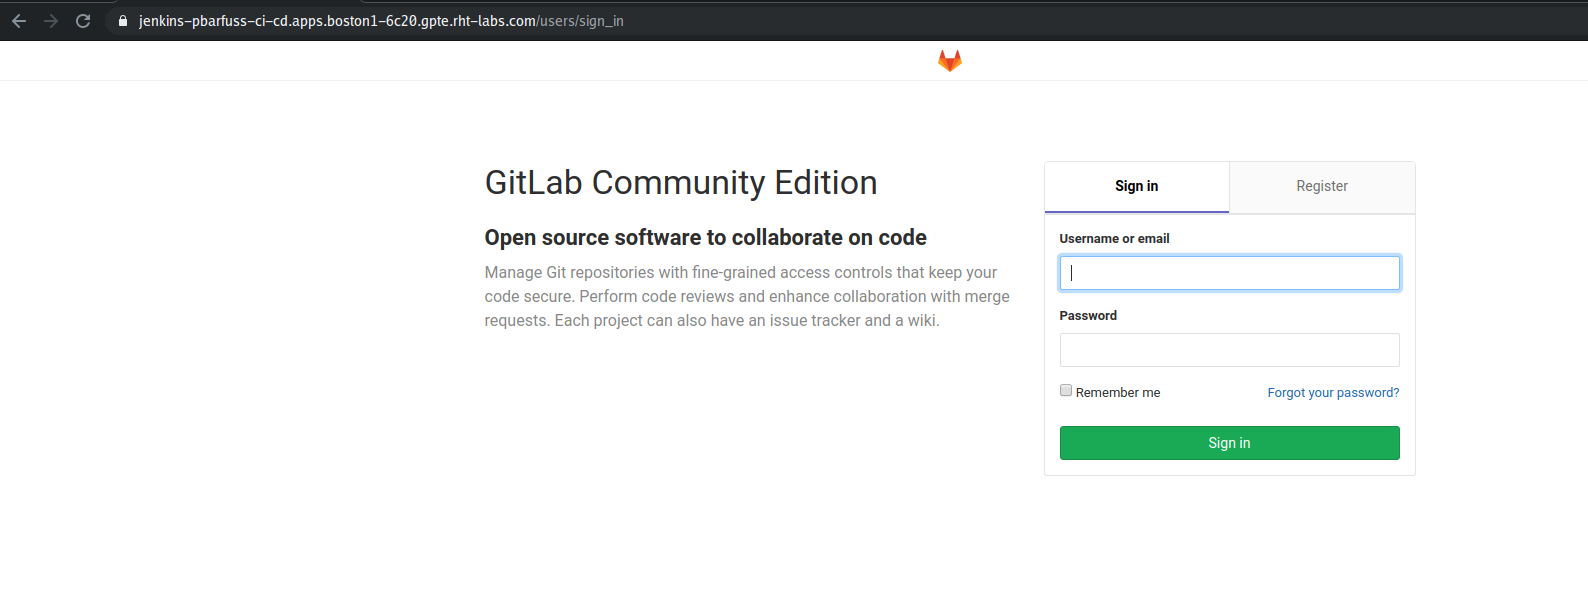Click the 'Username or email' label
The height and width of the screenshot is (592, 1588).
1114,239
